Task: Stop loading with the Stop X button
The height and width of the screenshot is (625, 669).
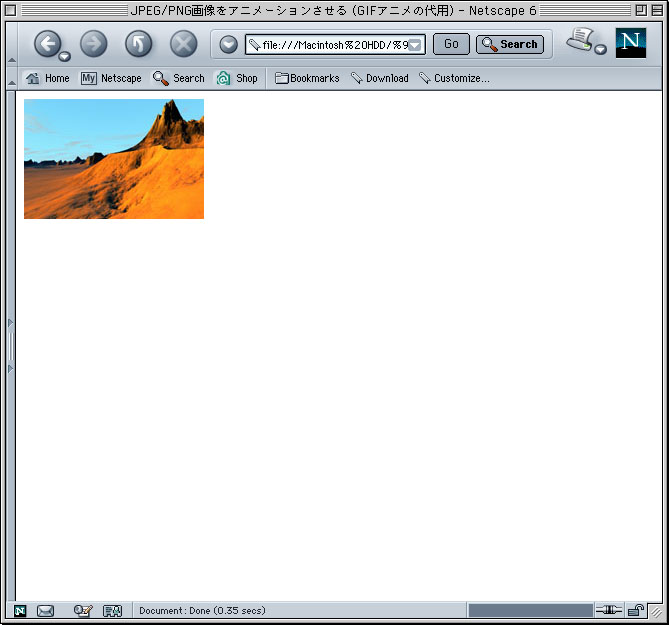Action: point(183,44)
